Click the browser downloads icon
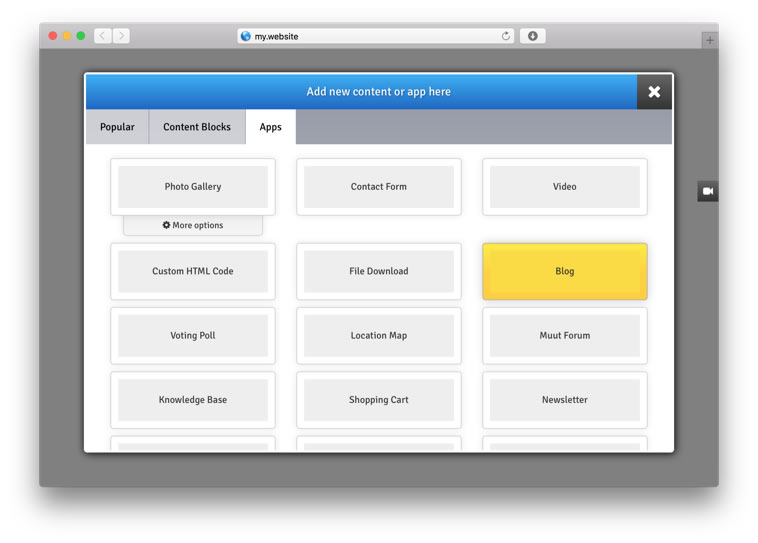 click(x=533, y=36)
